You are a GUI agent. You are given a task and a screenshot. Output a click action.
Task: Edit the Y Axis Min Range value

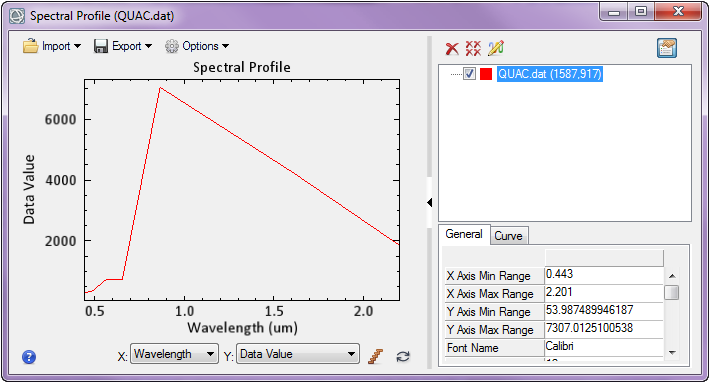[604, 311]
